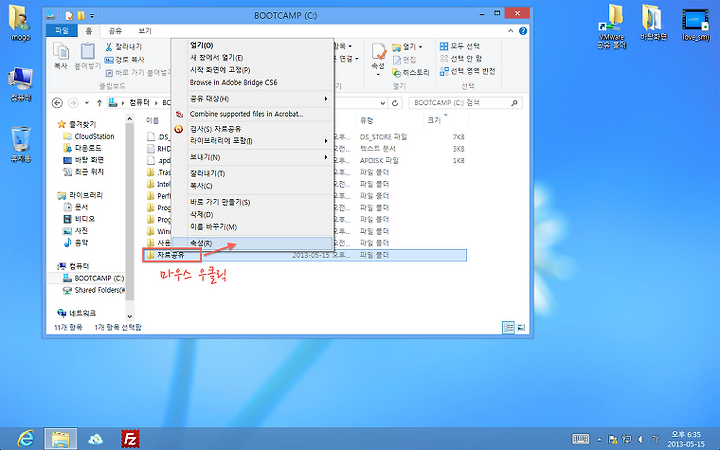Choose 이름 바꾸기(M) in context menu
The width and height of the screenshot is (720, 450).
tap(253, 227)
